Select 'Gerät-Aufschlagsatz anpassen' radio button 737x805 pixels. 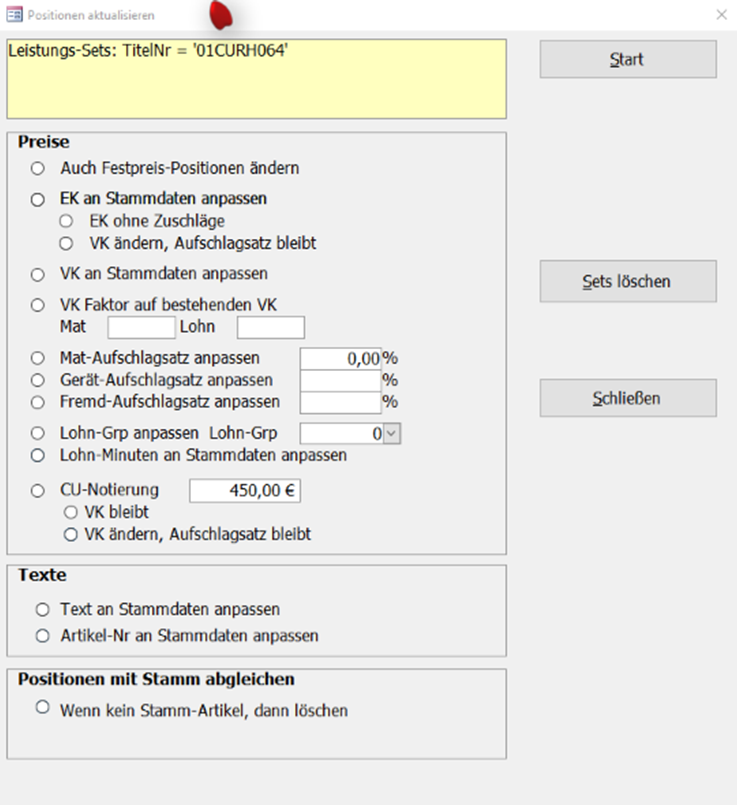coord(39,380)
